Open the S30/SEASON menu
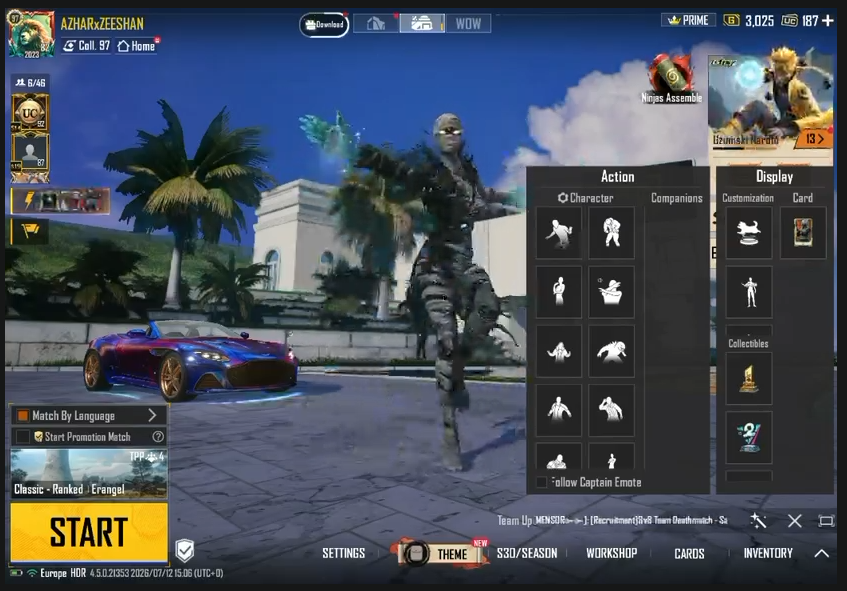847x591 pixels. [527, 553]
